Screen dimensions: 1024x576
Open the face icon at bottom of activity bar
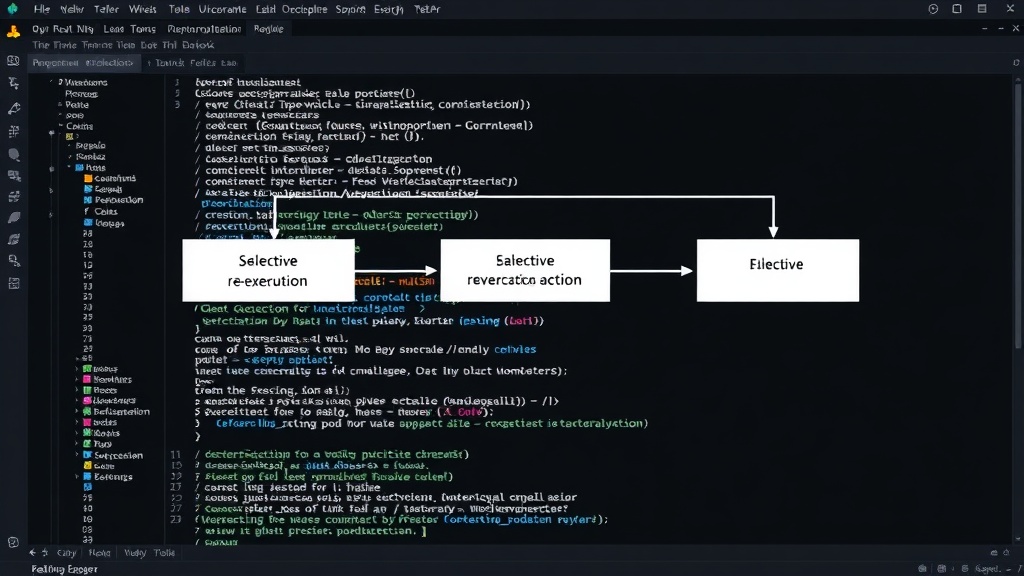(x=13, y=542)
